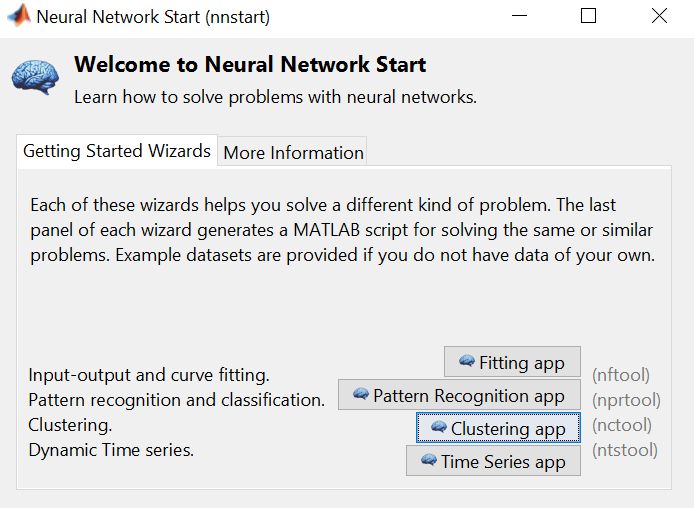
Task: Click the MATLAB logo in title bar
Action: coord(18,16)
